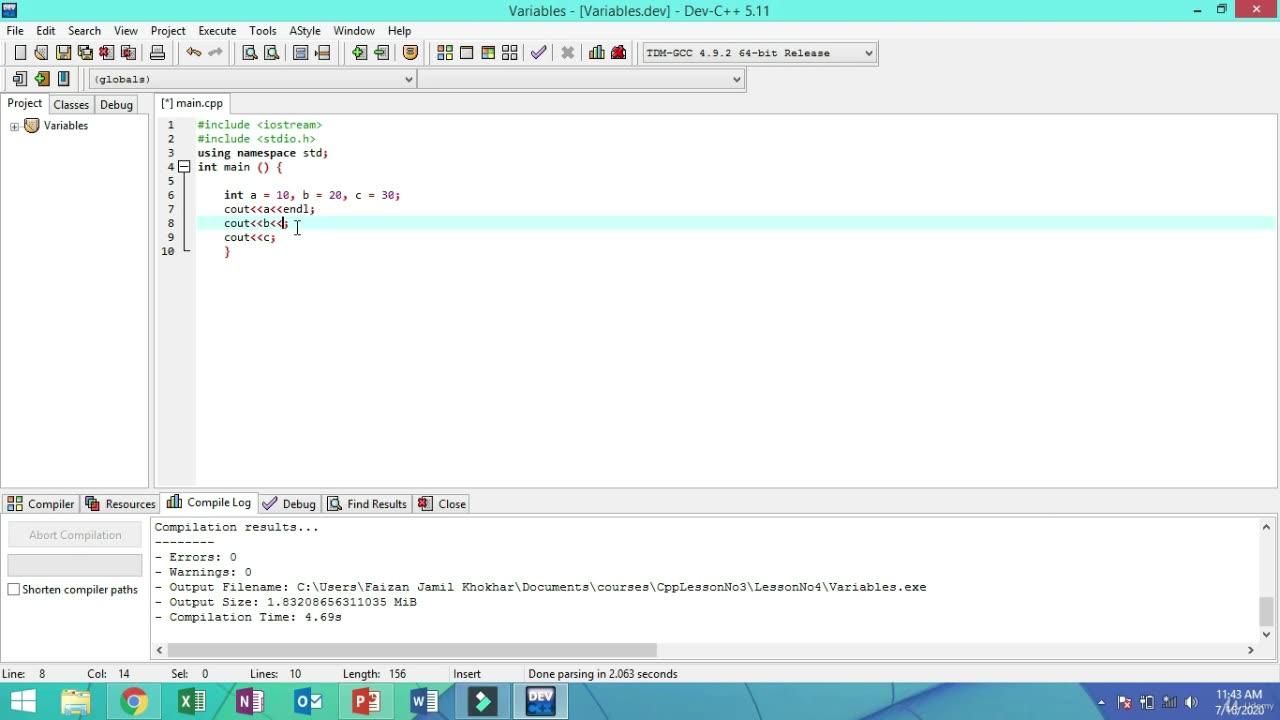Select the Variables project tree item
The width and height of the screenshot is (1280, 720).
click(x=66, y=126)
